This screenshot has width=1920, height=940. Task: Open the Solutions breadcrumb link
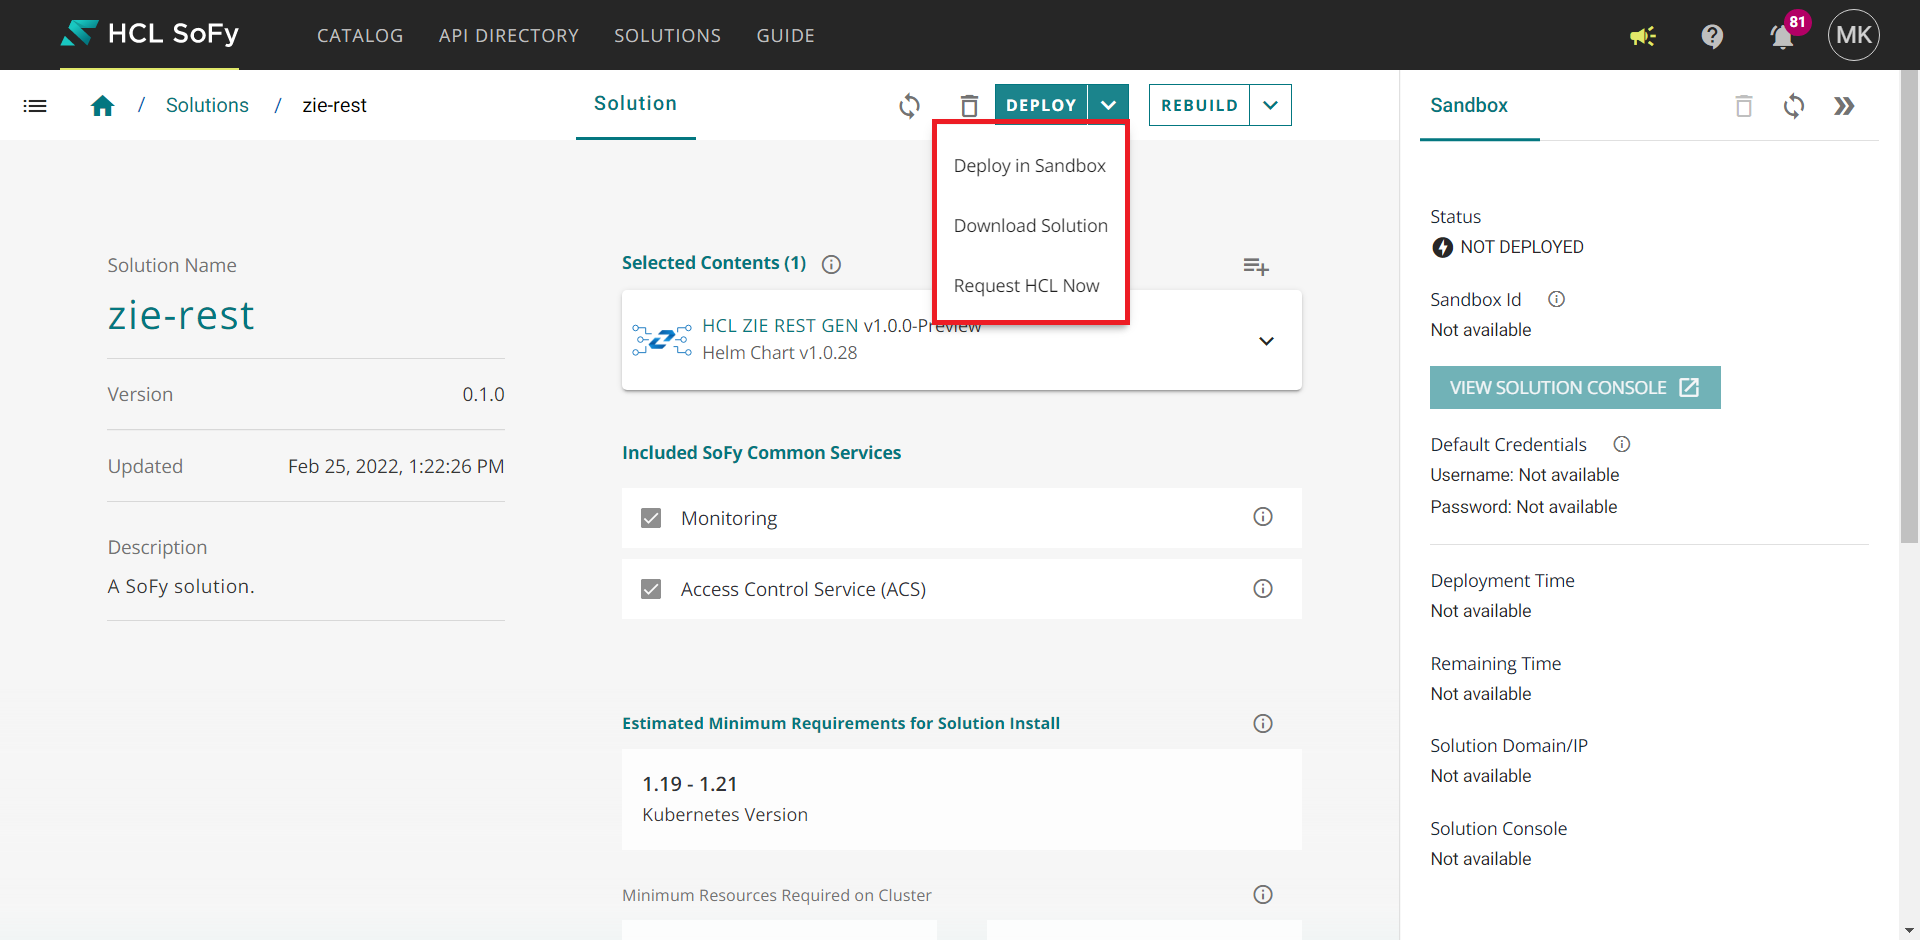click(207, 106)
